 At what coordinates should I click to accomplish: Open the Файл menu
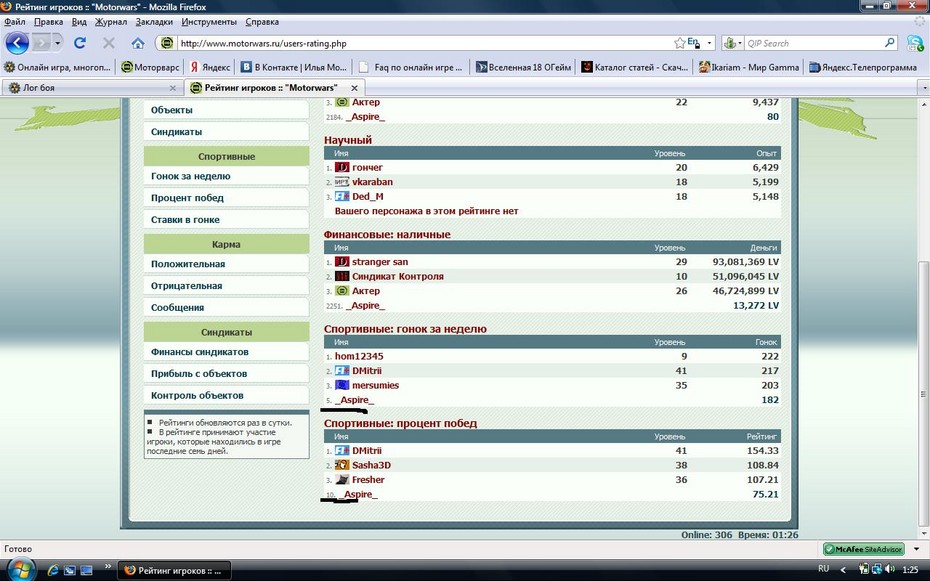pos(14,22)
